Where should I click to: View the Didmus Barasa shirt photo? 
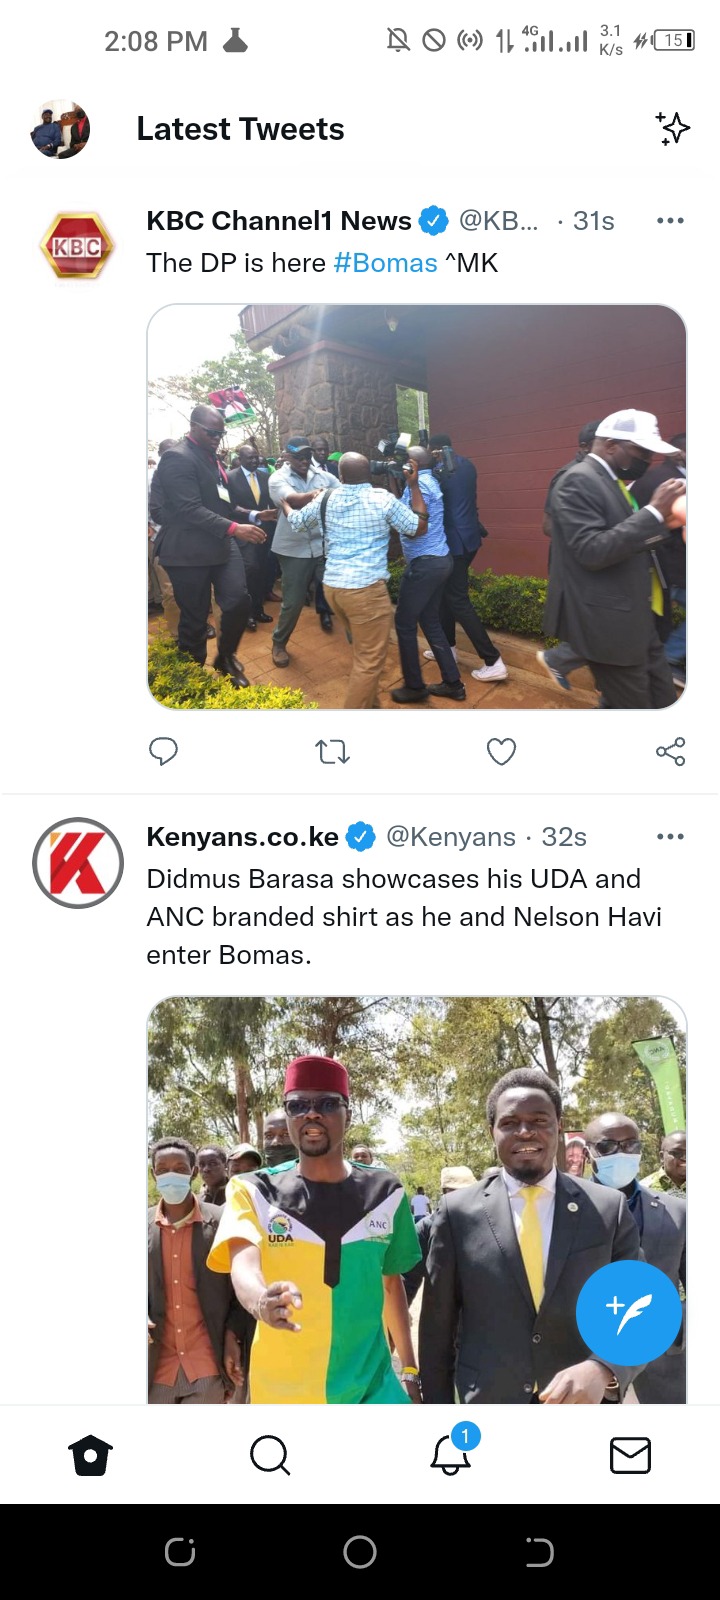[417, 1200]
